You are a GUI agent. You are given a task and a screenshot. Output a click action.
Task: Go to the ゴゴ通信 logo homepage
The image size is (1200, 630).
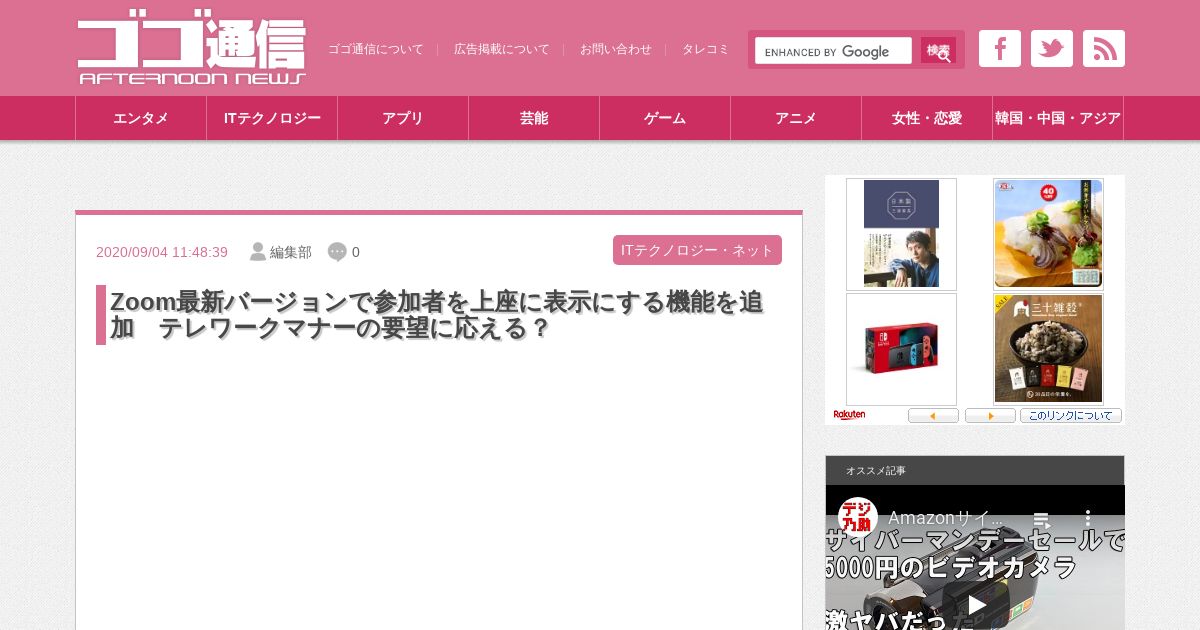click(x=192, y=48)
